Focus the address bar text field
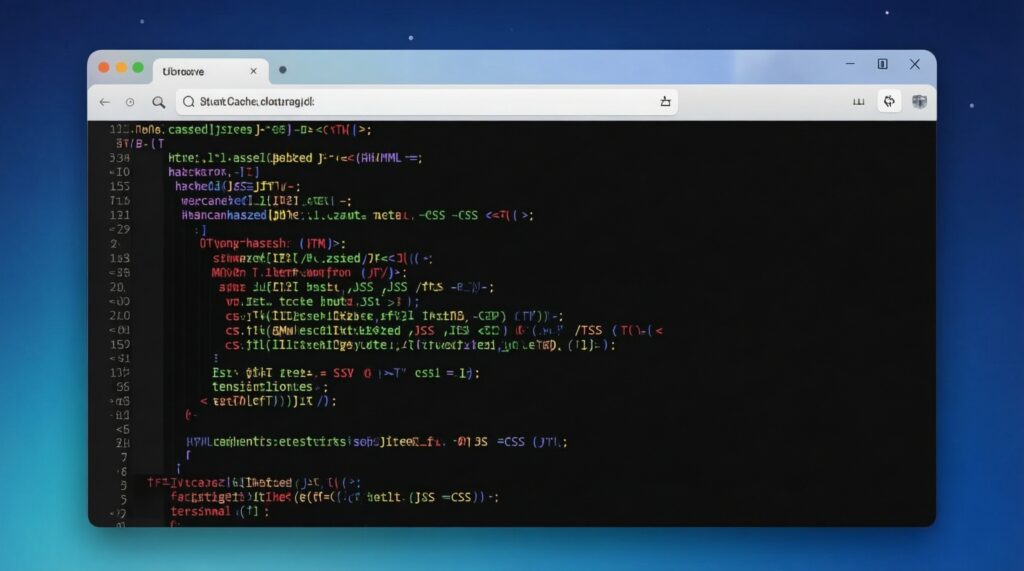The width and height of the screenshot is (1024, 571). pos(420,102)
